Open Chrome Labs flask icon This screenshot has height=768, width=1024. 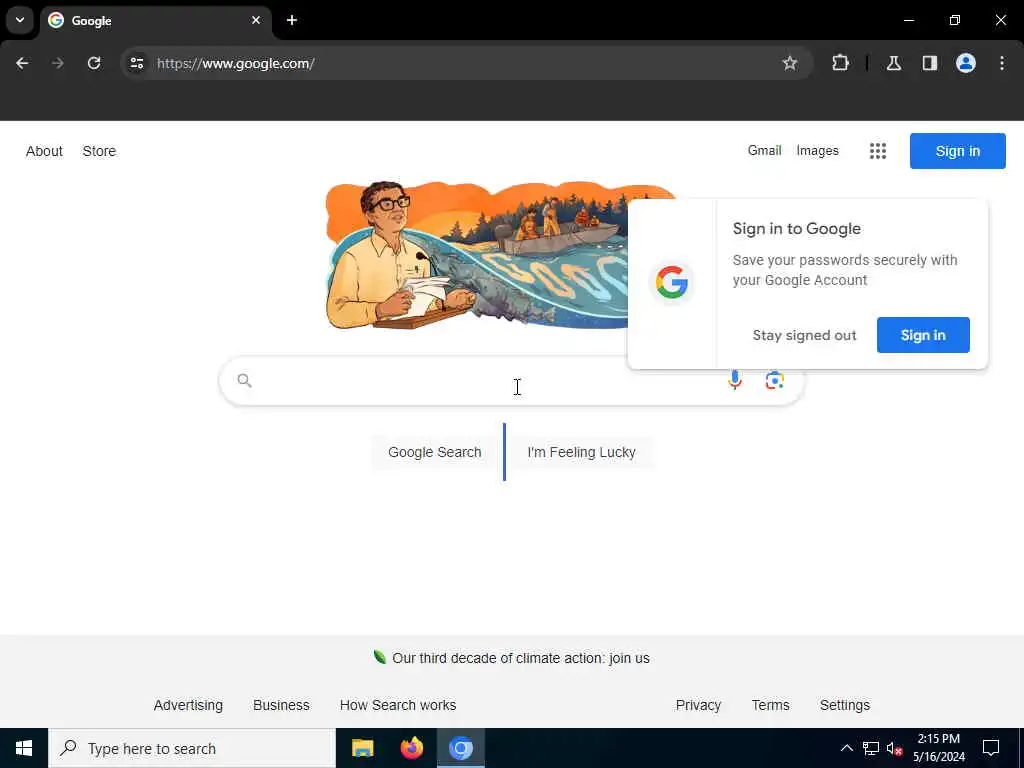[894, 63]
